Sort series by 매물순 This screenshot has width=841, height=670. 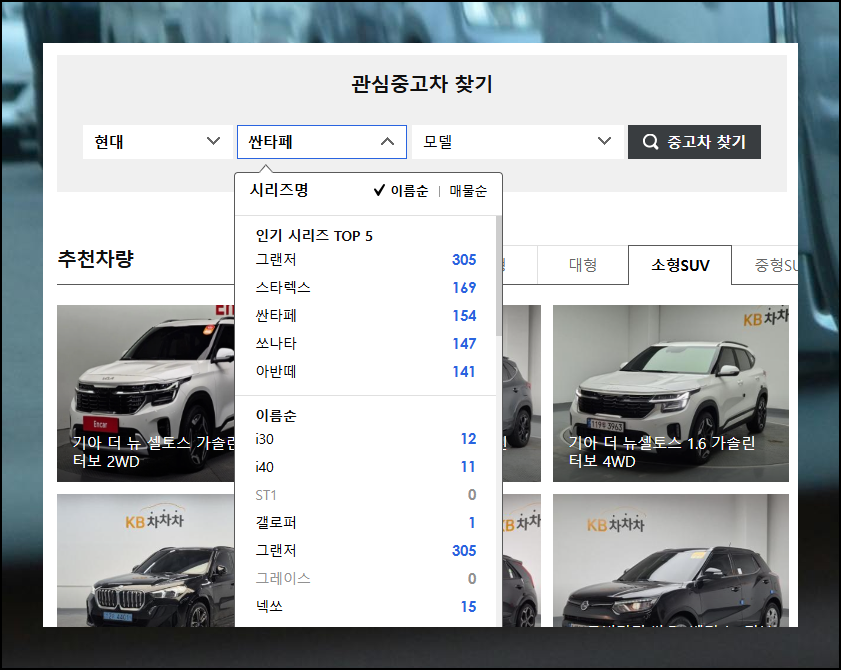468,191
